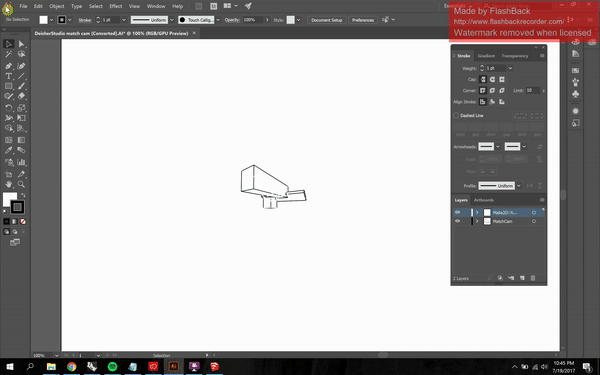Select the Line Segment tool
The height and width of the screenshot is (375, 600).
21,76
